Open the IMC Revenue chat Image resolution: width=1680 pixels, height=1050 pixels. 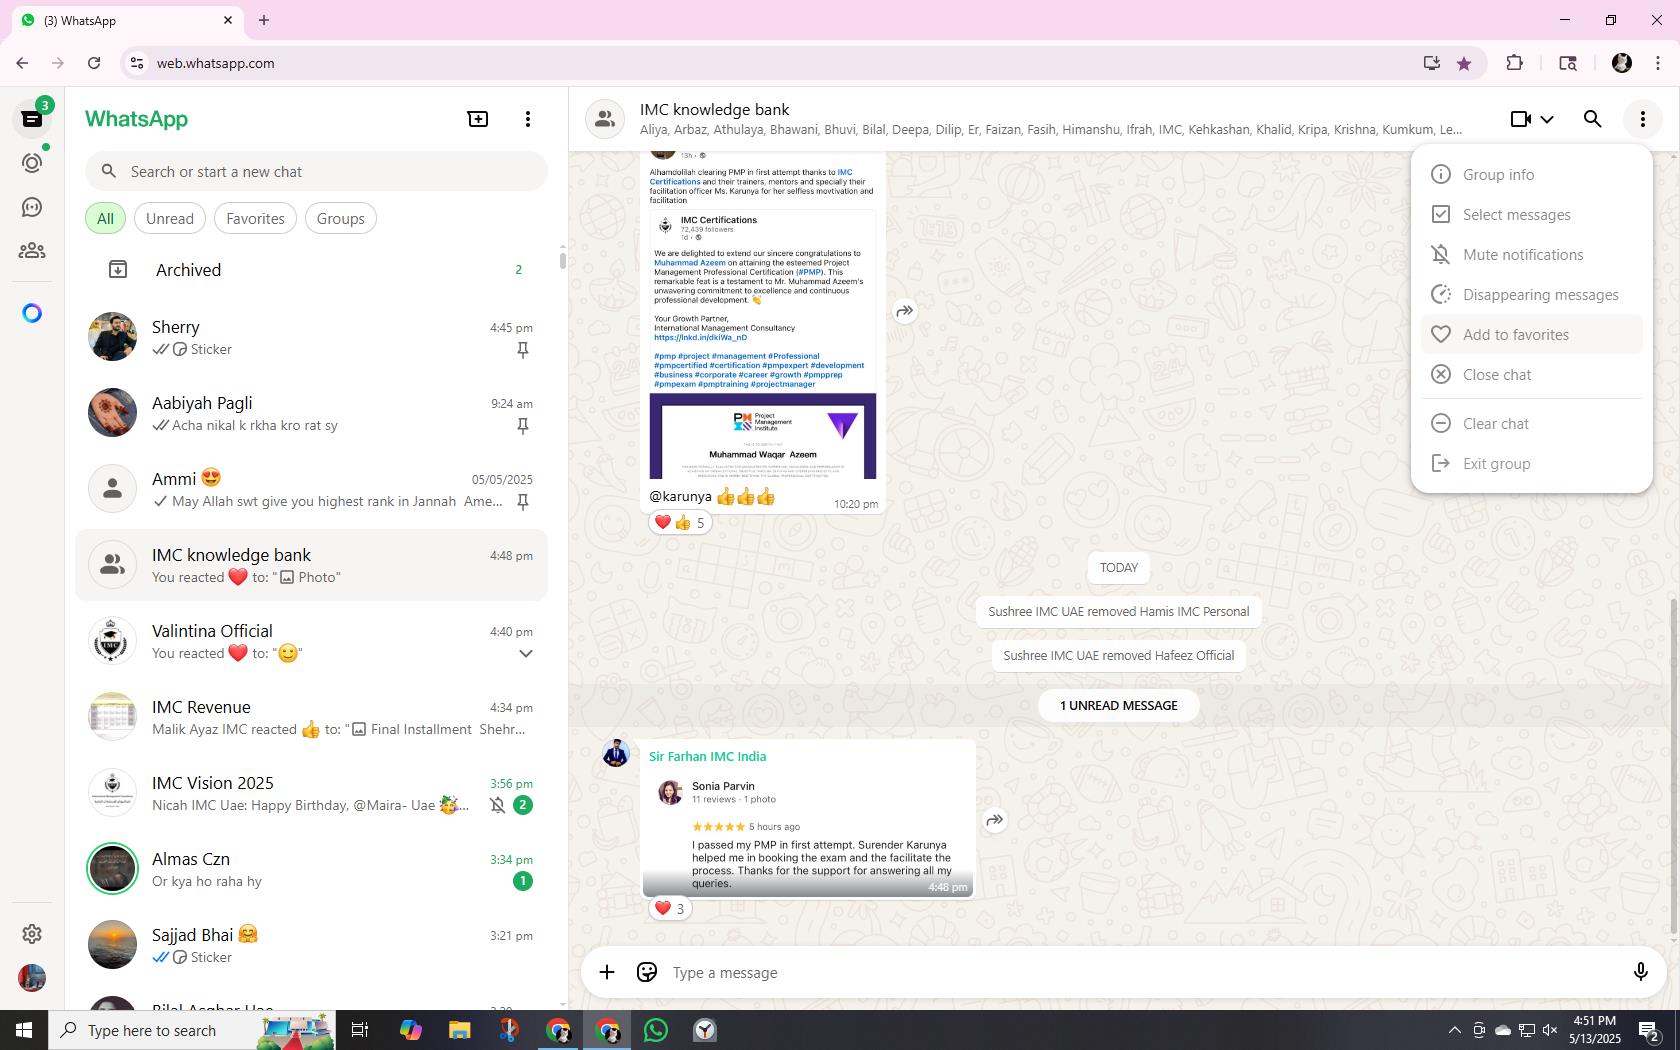click(312, 718)
